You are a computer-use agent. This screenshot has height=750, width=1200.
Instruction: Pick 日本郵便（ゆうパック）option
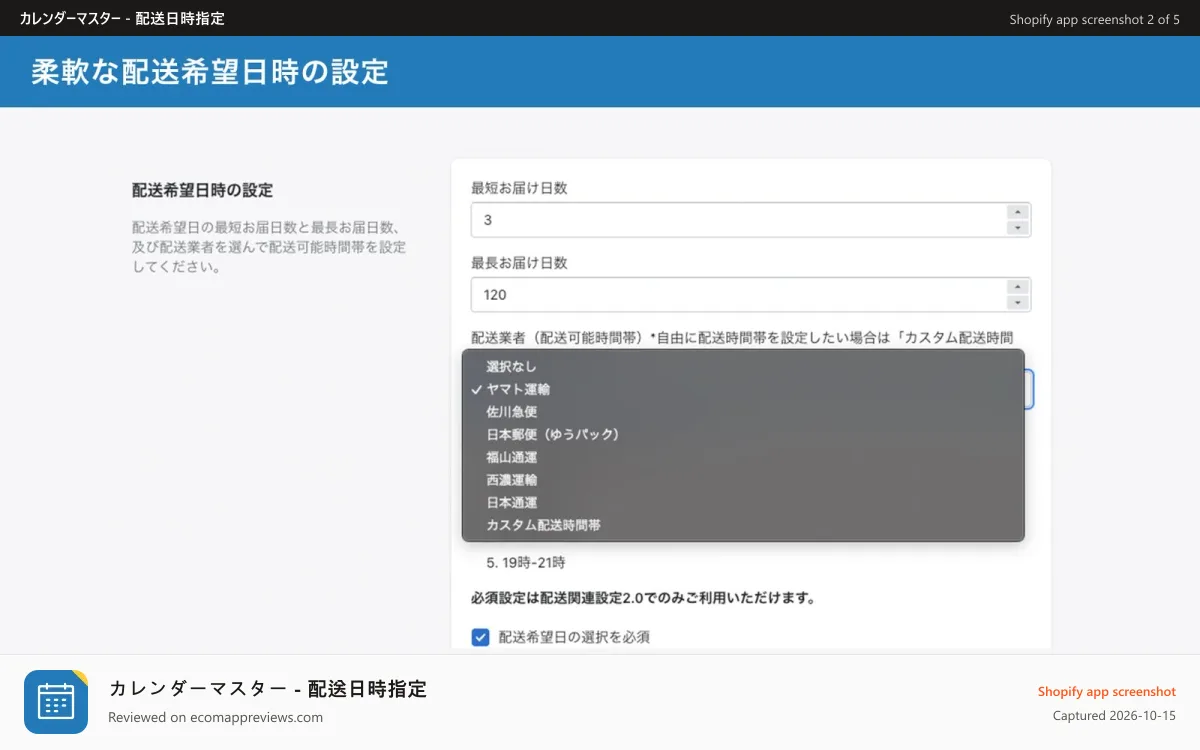pos(743,435)
